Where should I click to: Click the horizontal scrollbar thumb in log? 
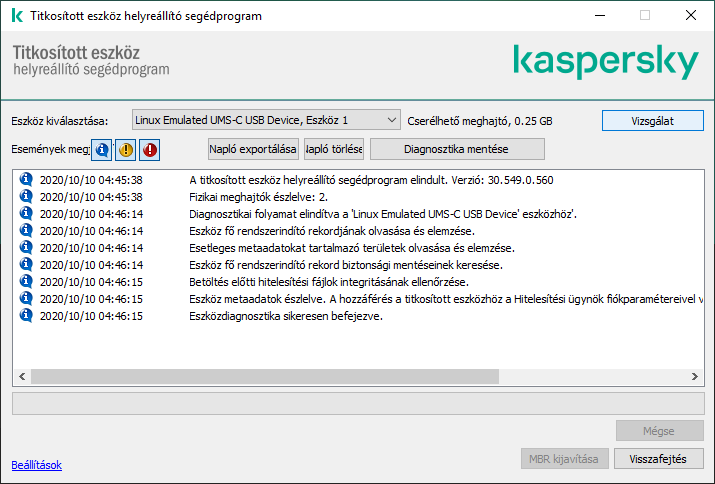[x=260, y=378]
